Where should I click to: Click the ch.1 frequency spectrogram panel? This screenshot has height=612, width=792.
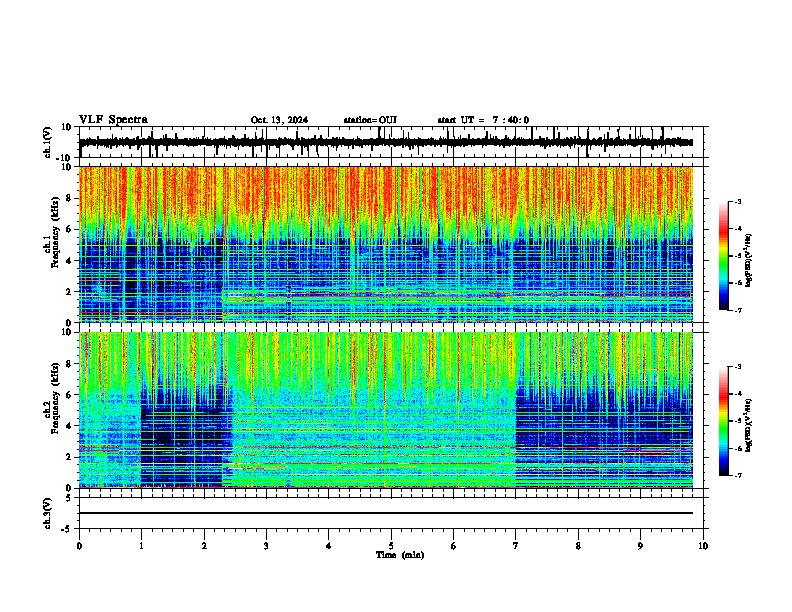386,244
